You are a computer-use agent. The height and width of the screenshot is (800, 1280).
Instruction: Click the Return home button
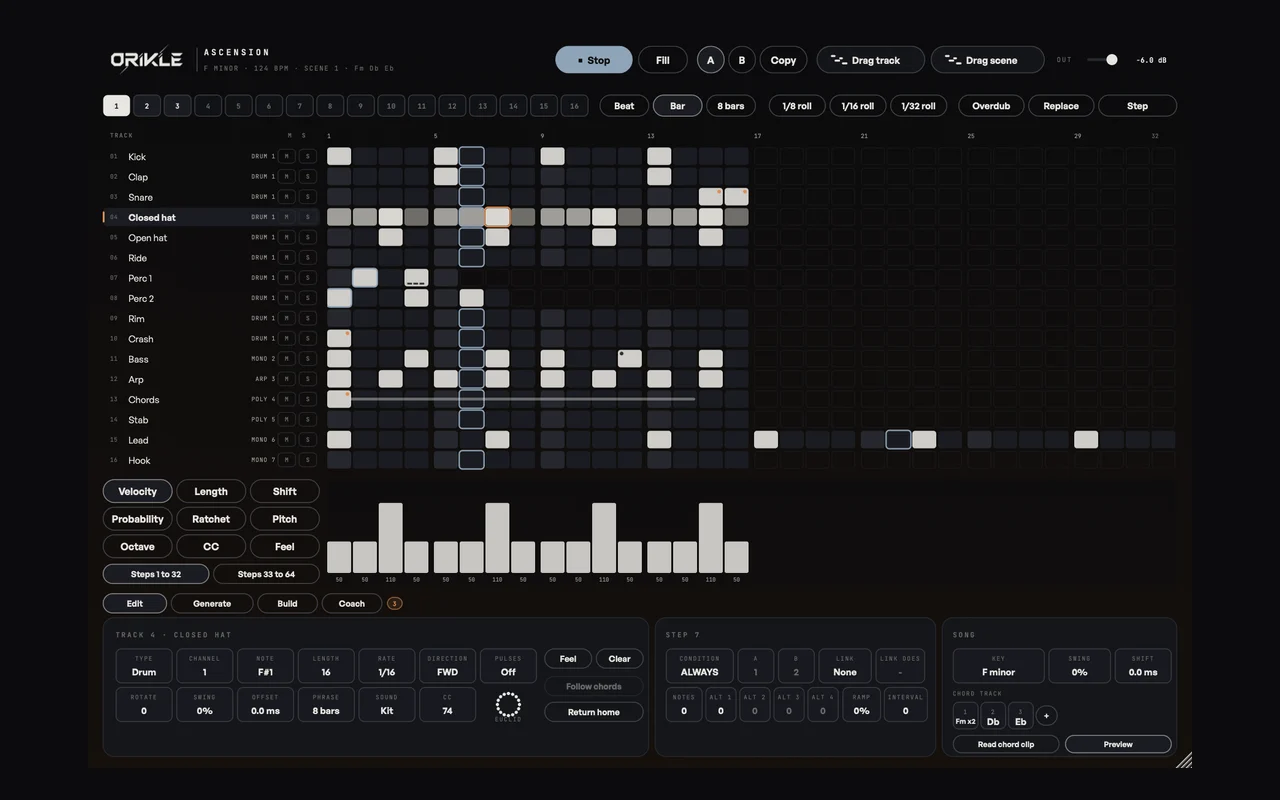(594, 712)
